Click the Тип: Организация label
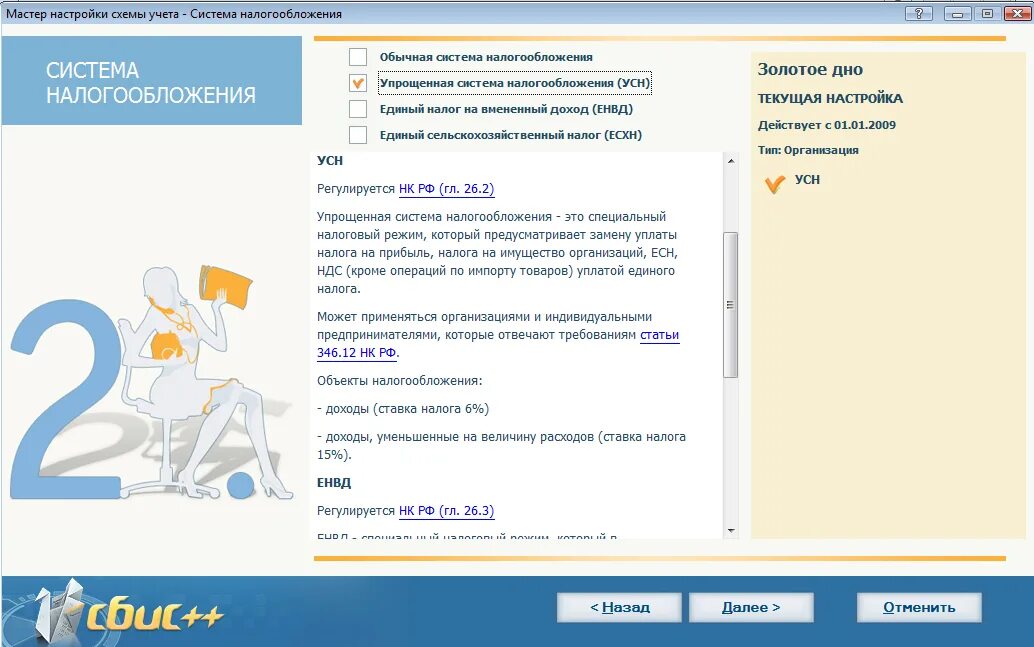The width and height of the screenshot is (1034, 647). click(808, 150)
